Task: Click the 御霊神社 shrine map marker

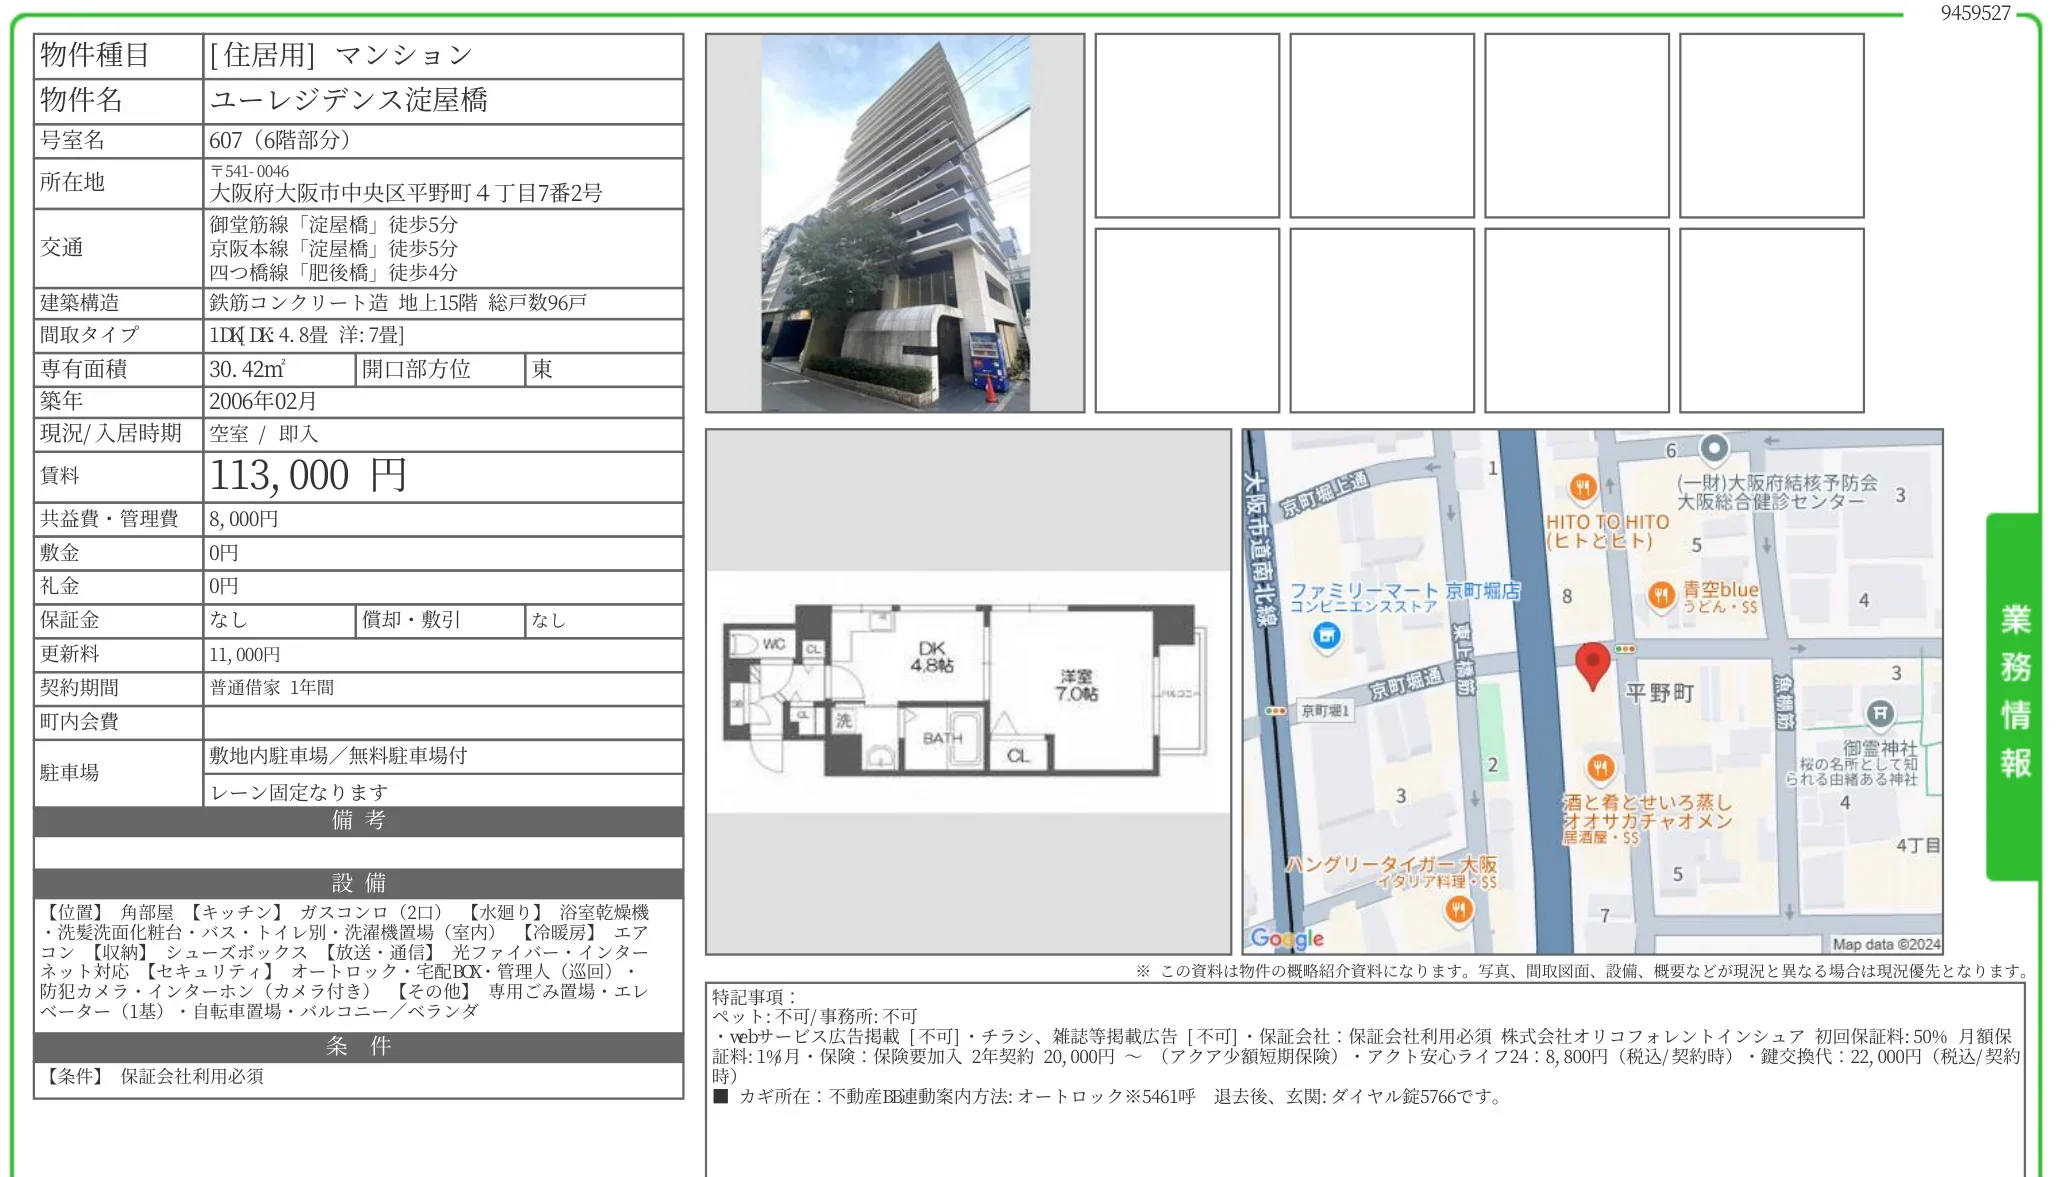Action: (x=1880, y=713)
